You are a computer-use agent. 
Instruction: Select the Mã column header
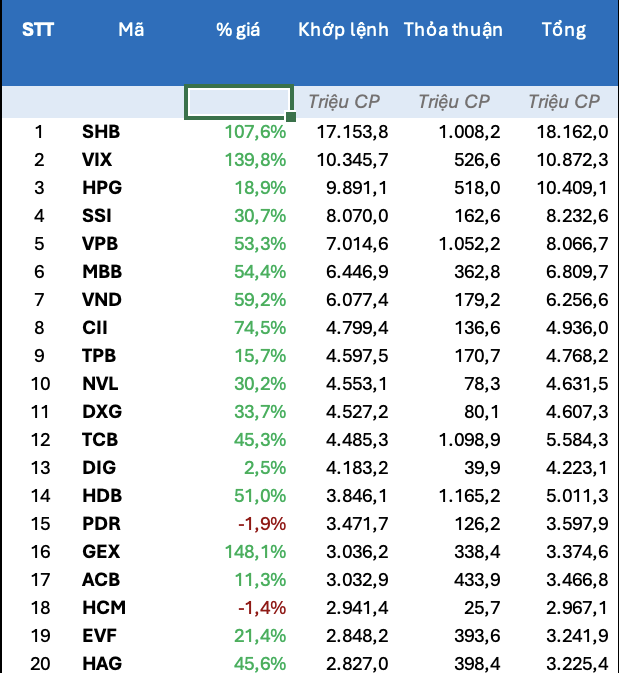[131, 30]
